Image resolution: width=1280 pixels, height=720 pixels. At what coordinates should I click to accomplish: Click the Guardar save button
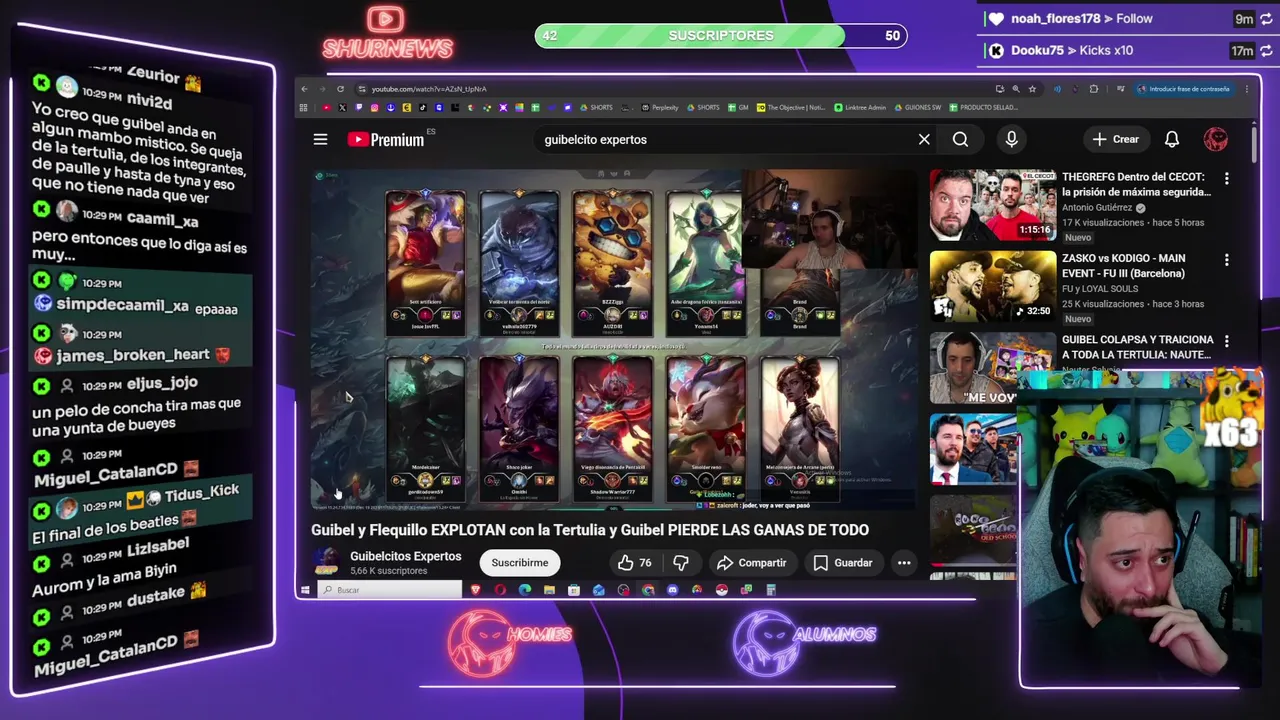click(x=843, y=563)
